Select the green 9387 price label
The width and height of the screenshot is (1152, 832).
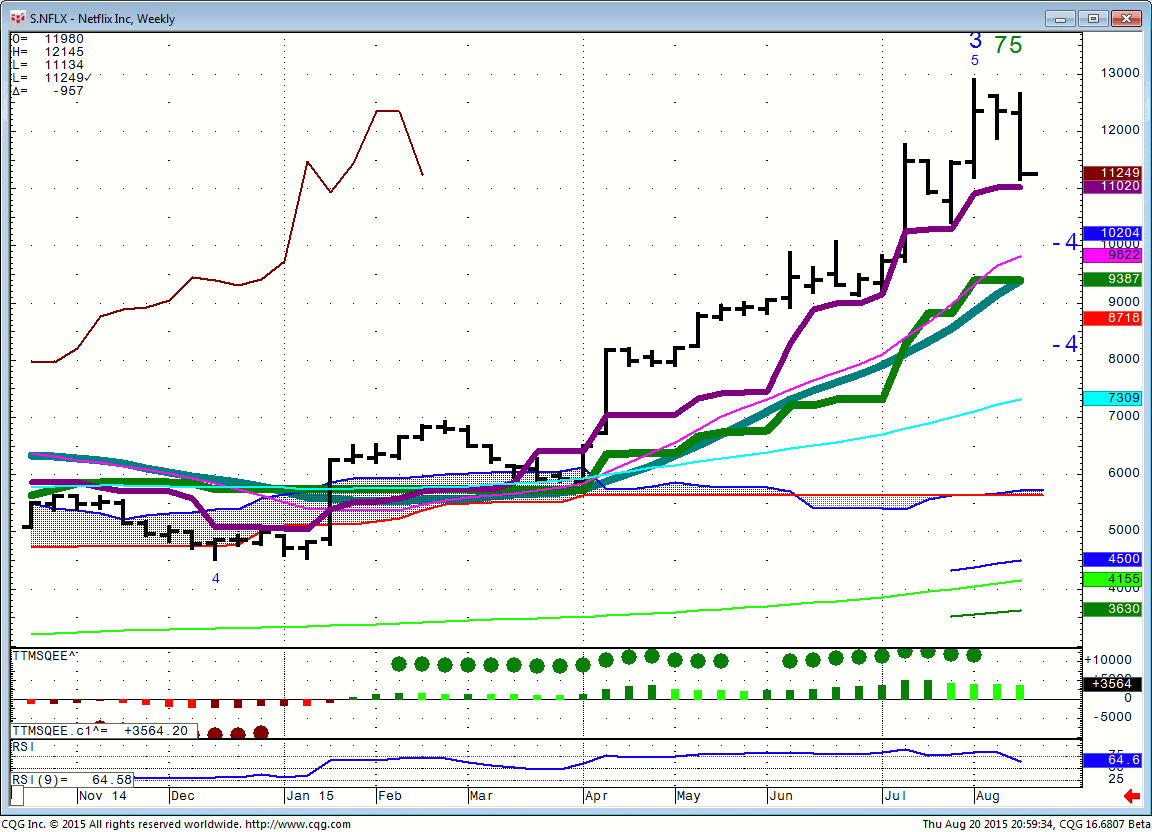point(1112,279)
